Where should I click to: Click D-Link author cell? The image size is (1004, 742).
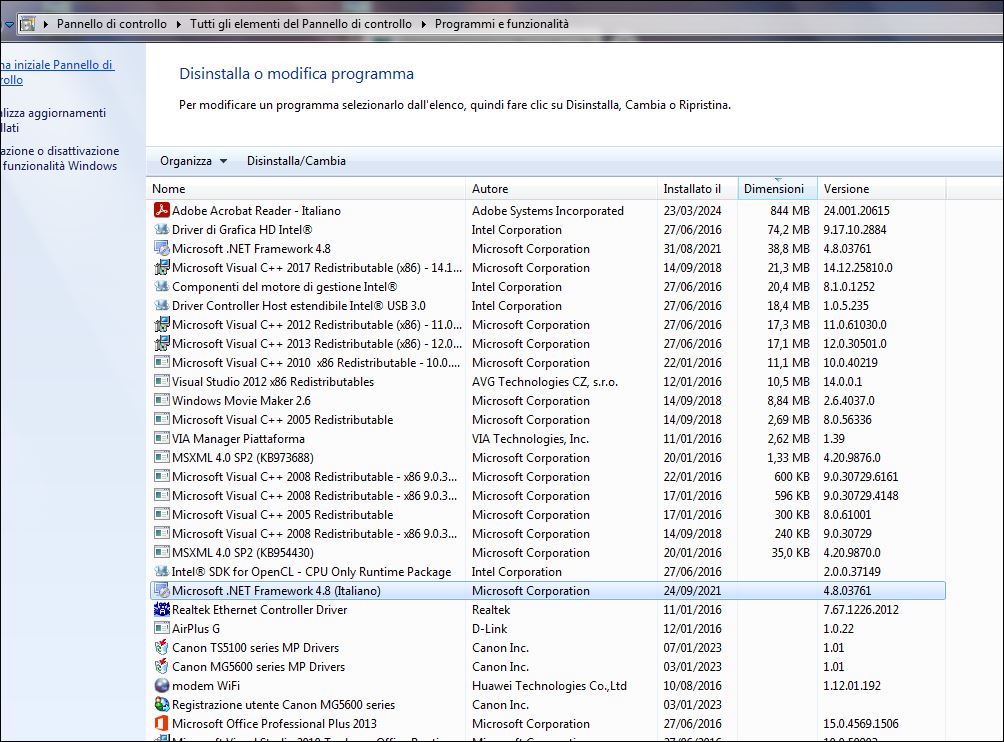[489, 629]
